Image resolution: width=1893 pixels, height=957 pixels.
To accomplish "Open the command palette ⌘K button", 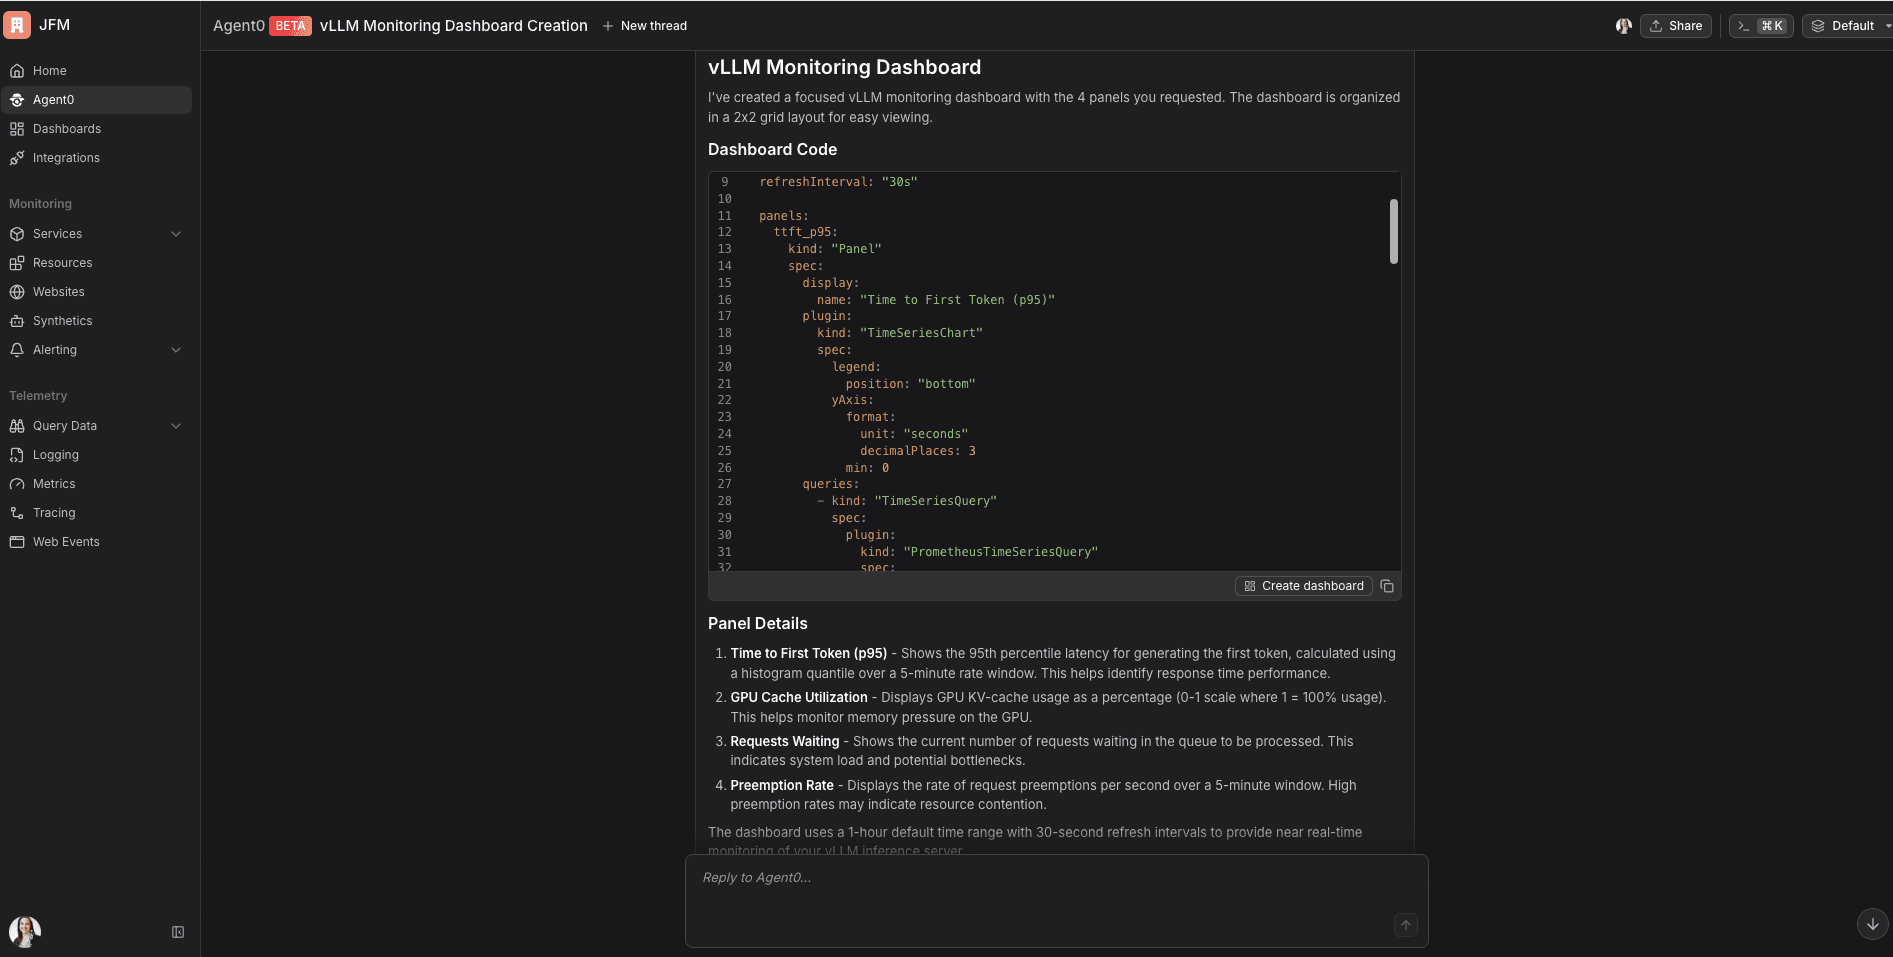I will click(x=1761, y=26).
